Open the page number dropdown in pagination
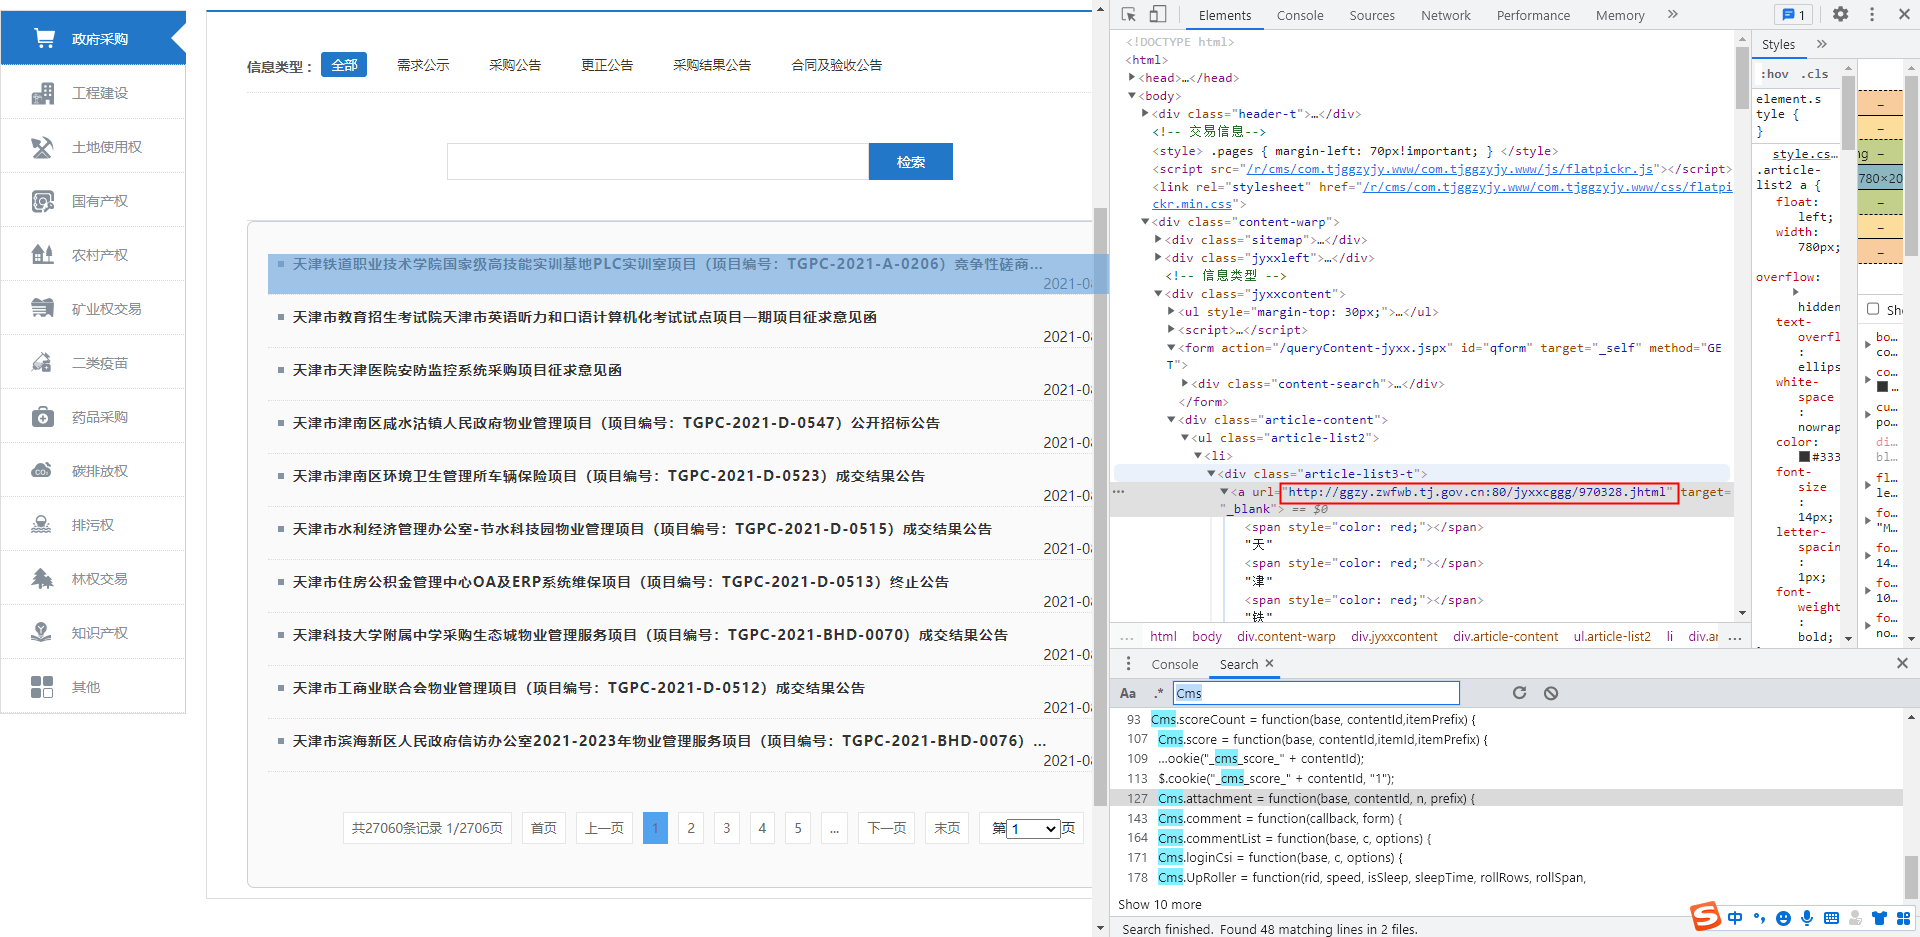Viewport: 1920px width, 937px height. pyautogui.click(x=1033, y=828)
